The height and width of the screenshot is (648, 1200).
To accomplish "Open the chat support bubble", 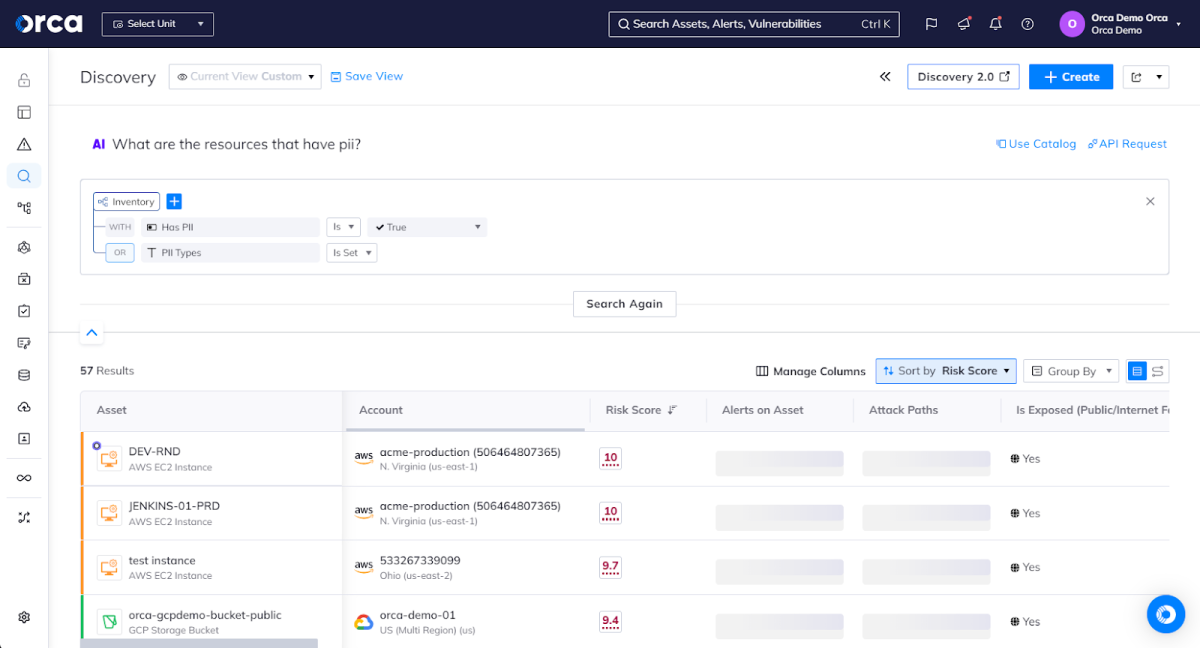I will pos(1165,613).
